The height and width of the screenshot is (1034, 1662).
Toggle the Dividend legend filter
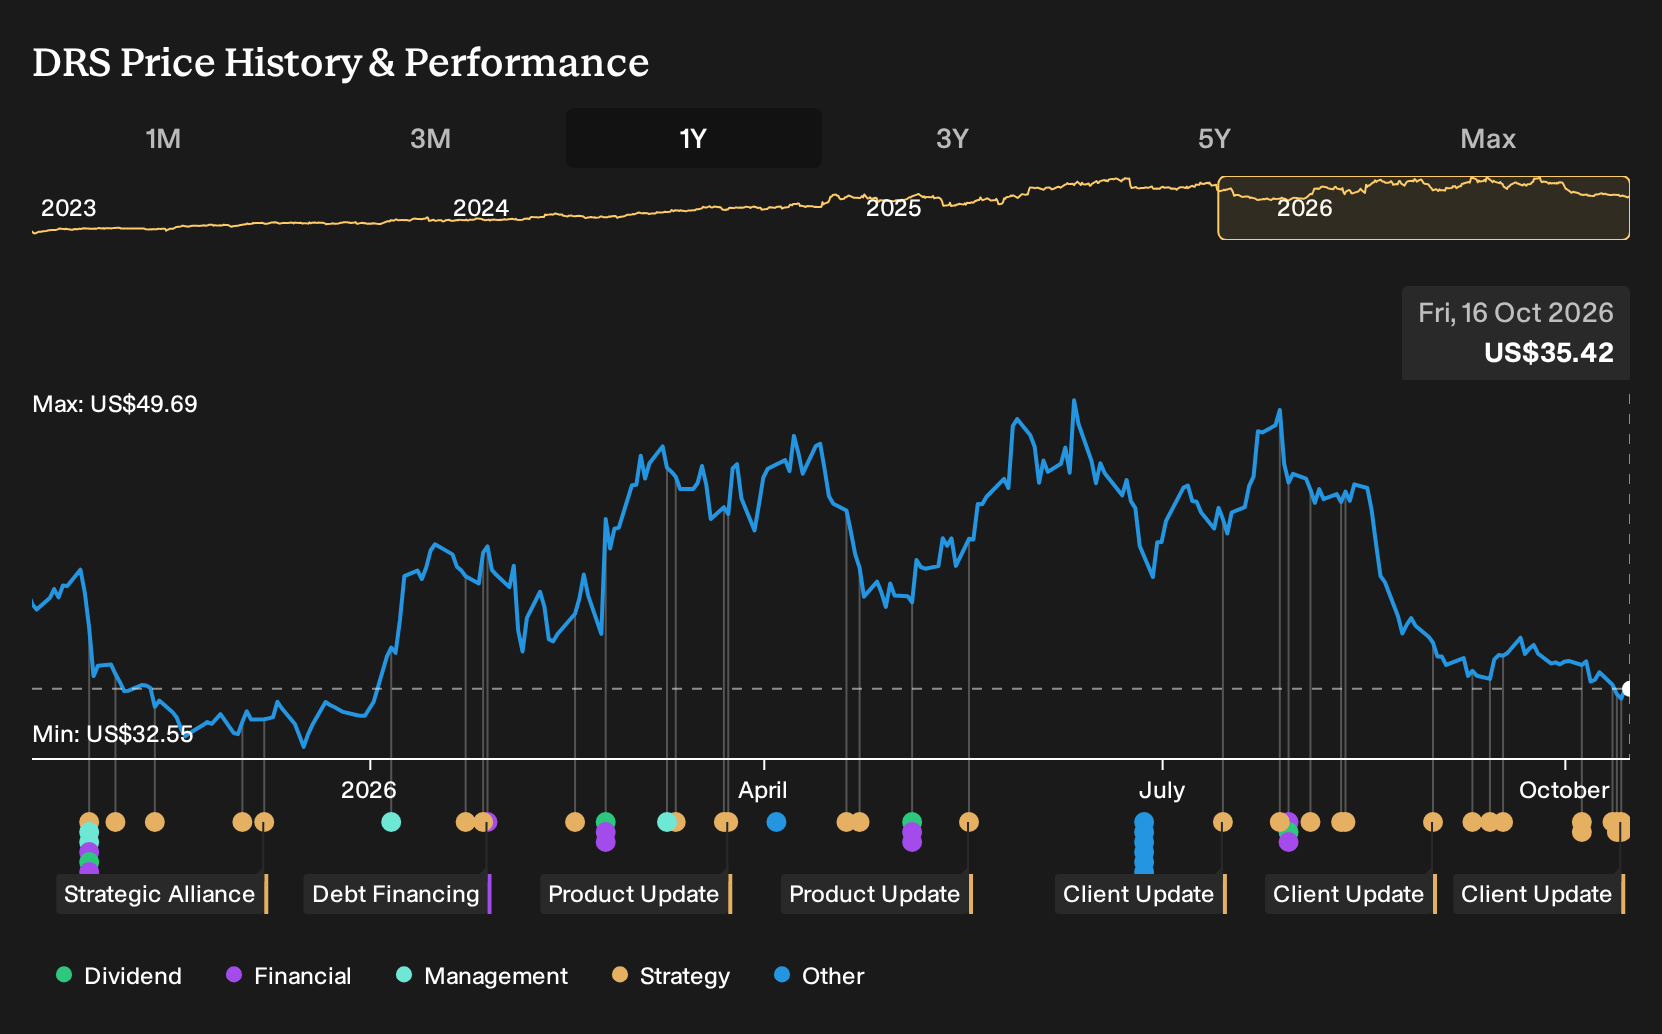point(119,976)
